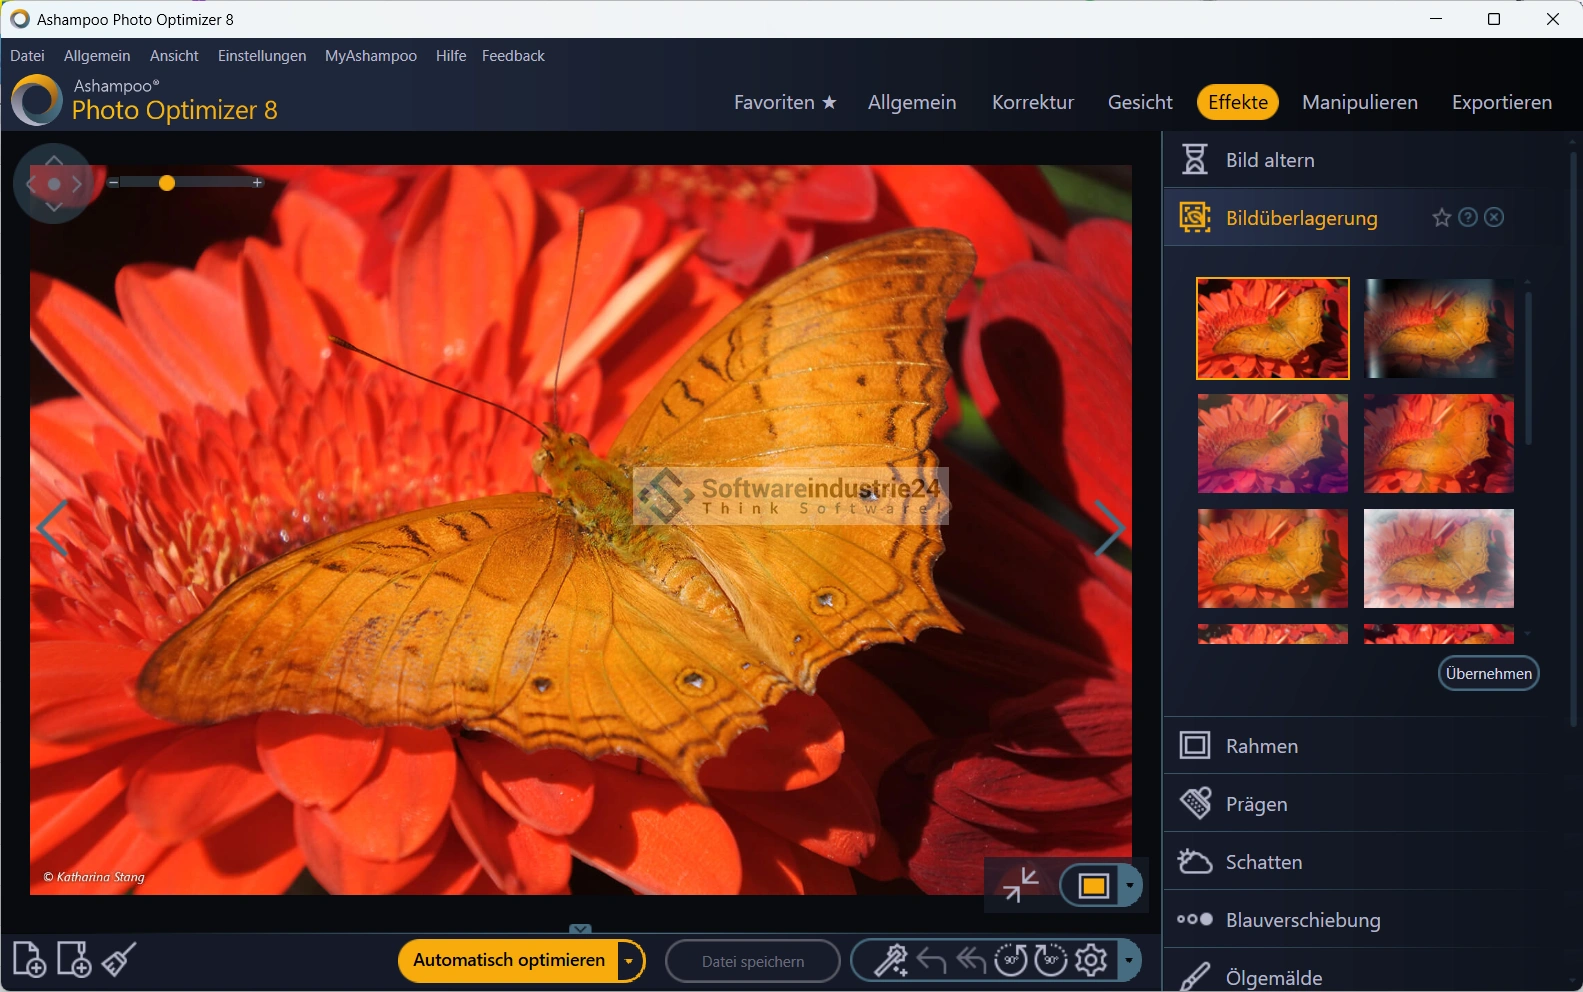This screenshot has width=1583, height=992.
Task: Open the Einstellungen menu
Action: click(x=262, y=56)
